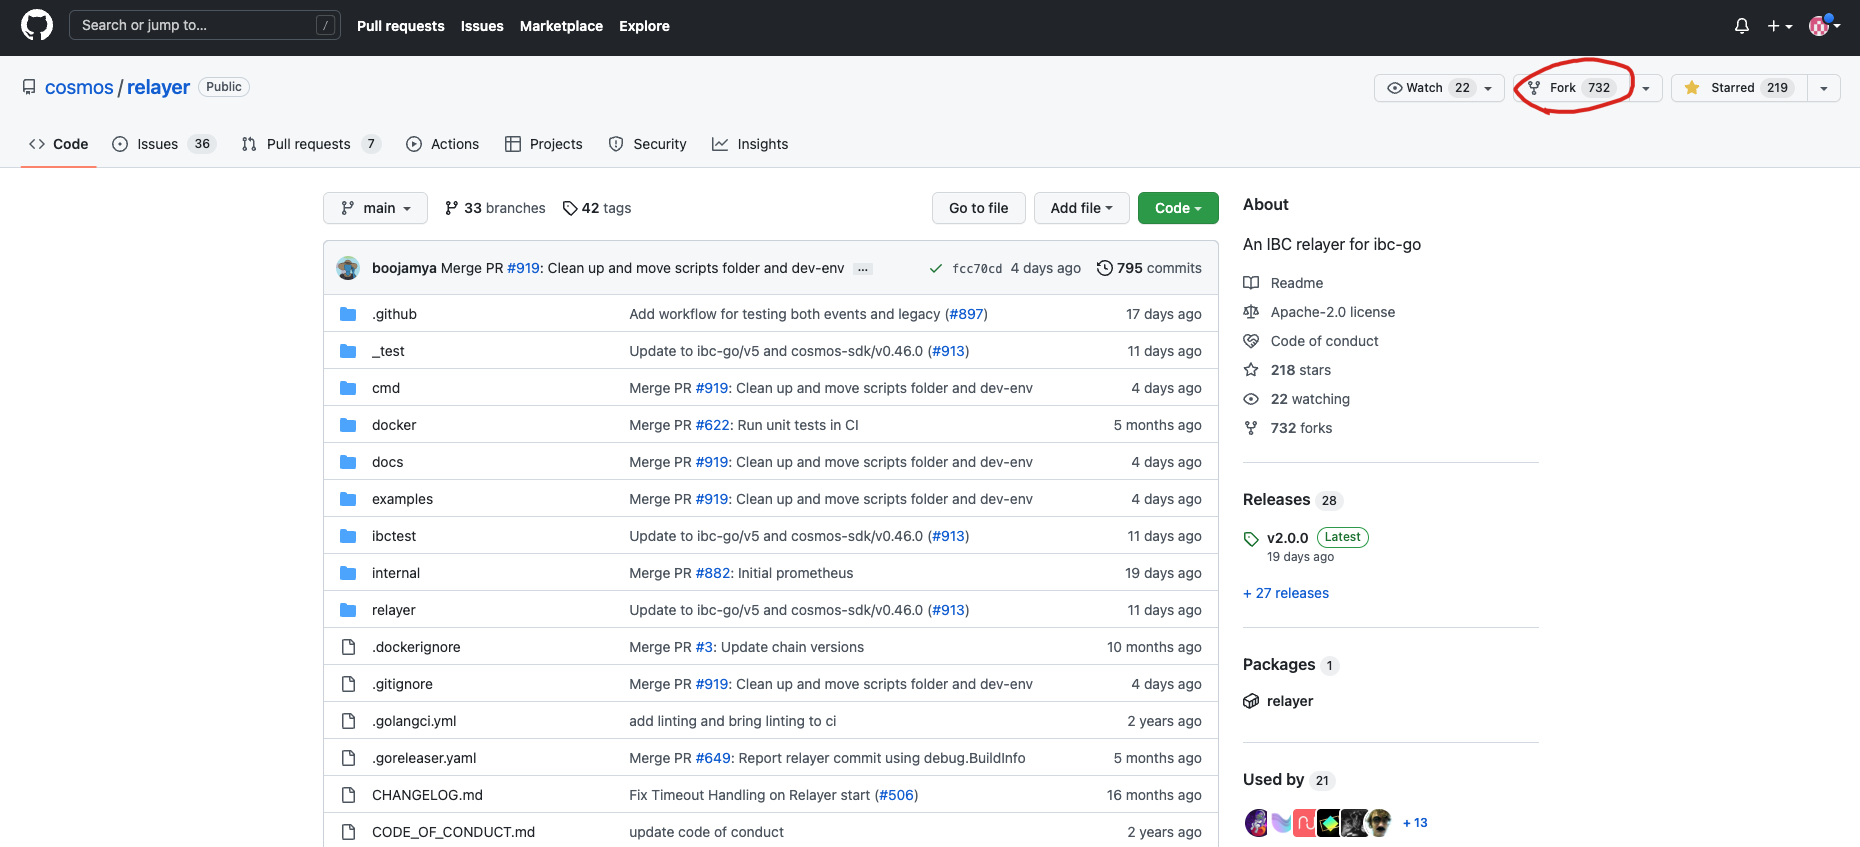
Task: View the 33 branches
Action: 495,208
